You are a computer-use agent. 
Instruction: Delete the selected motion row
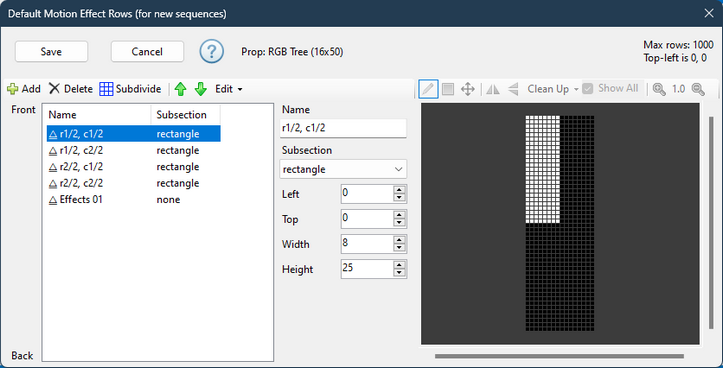pos(71,89)
